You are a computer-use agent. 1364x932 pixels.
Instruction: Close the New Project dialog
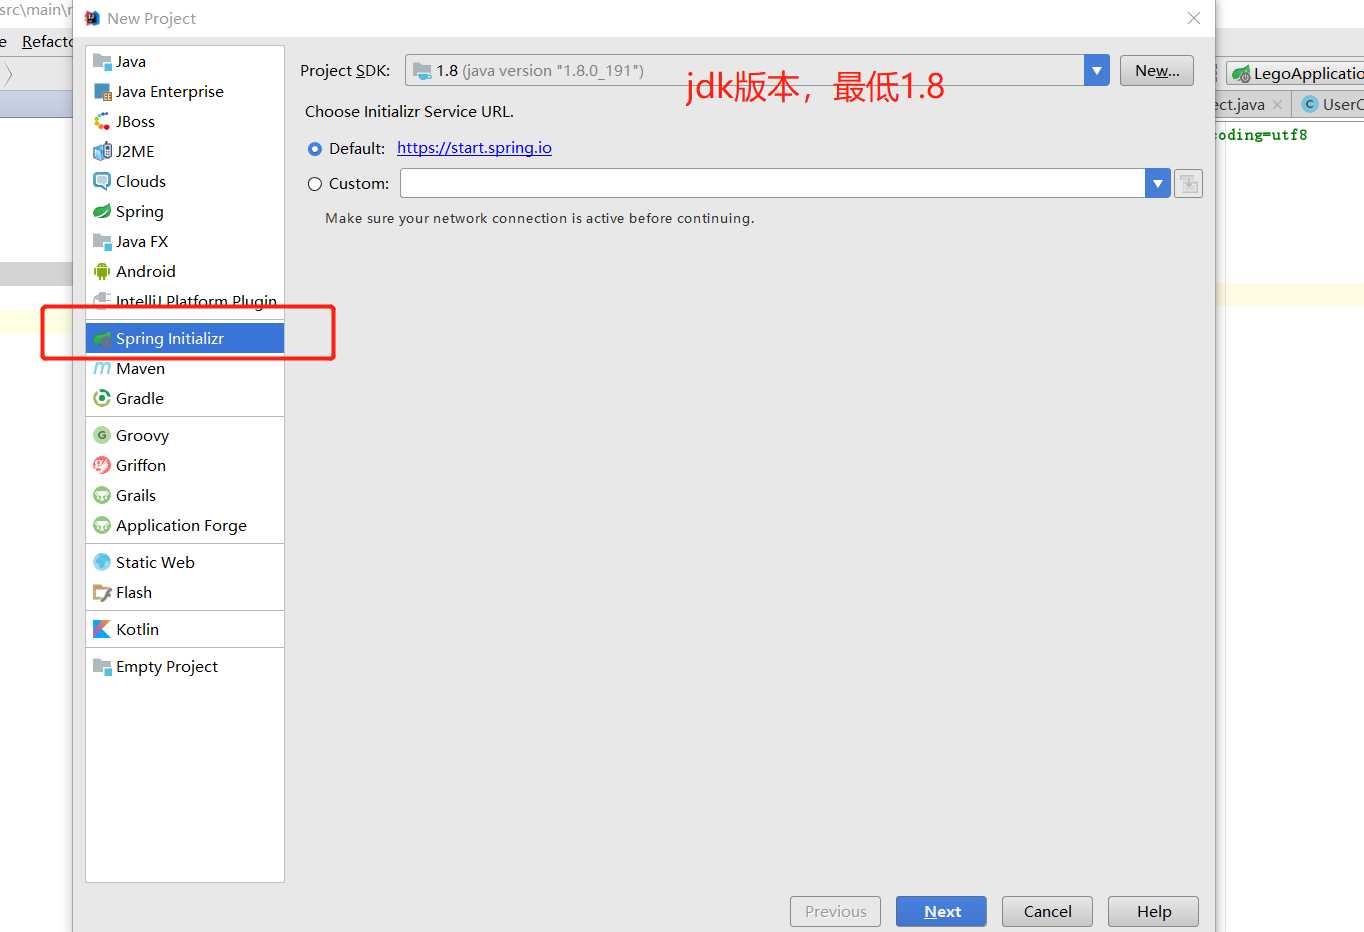(1193, 18)
